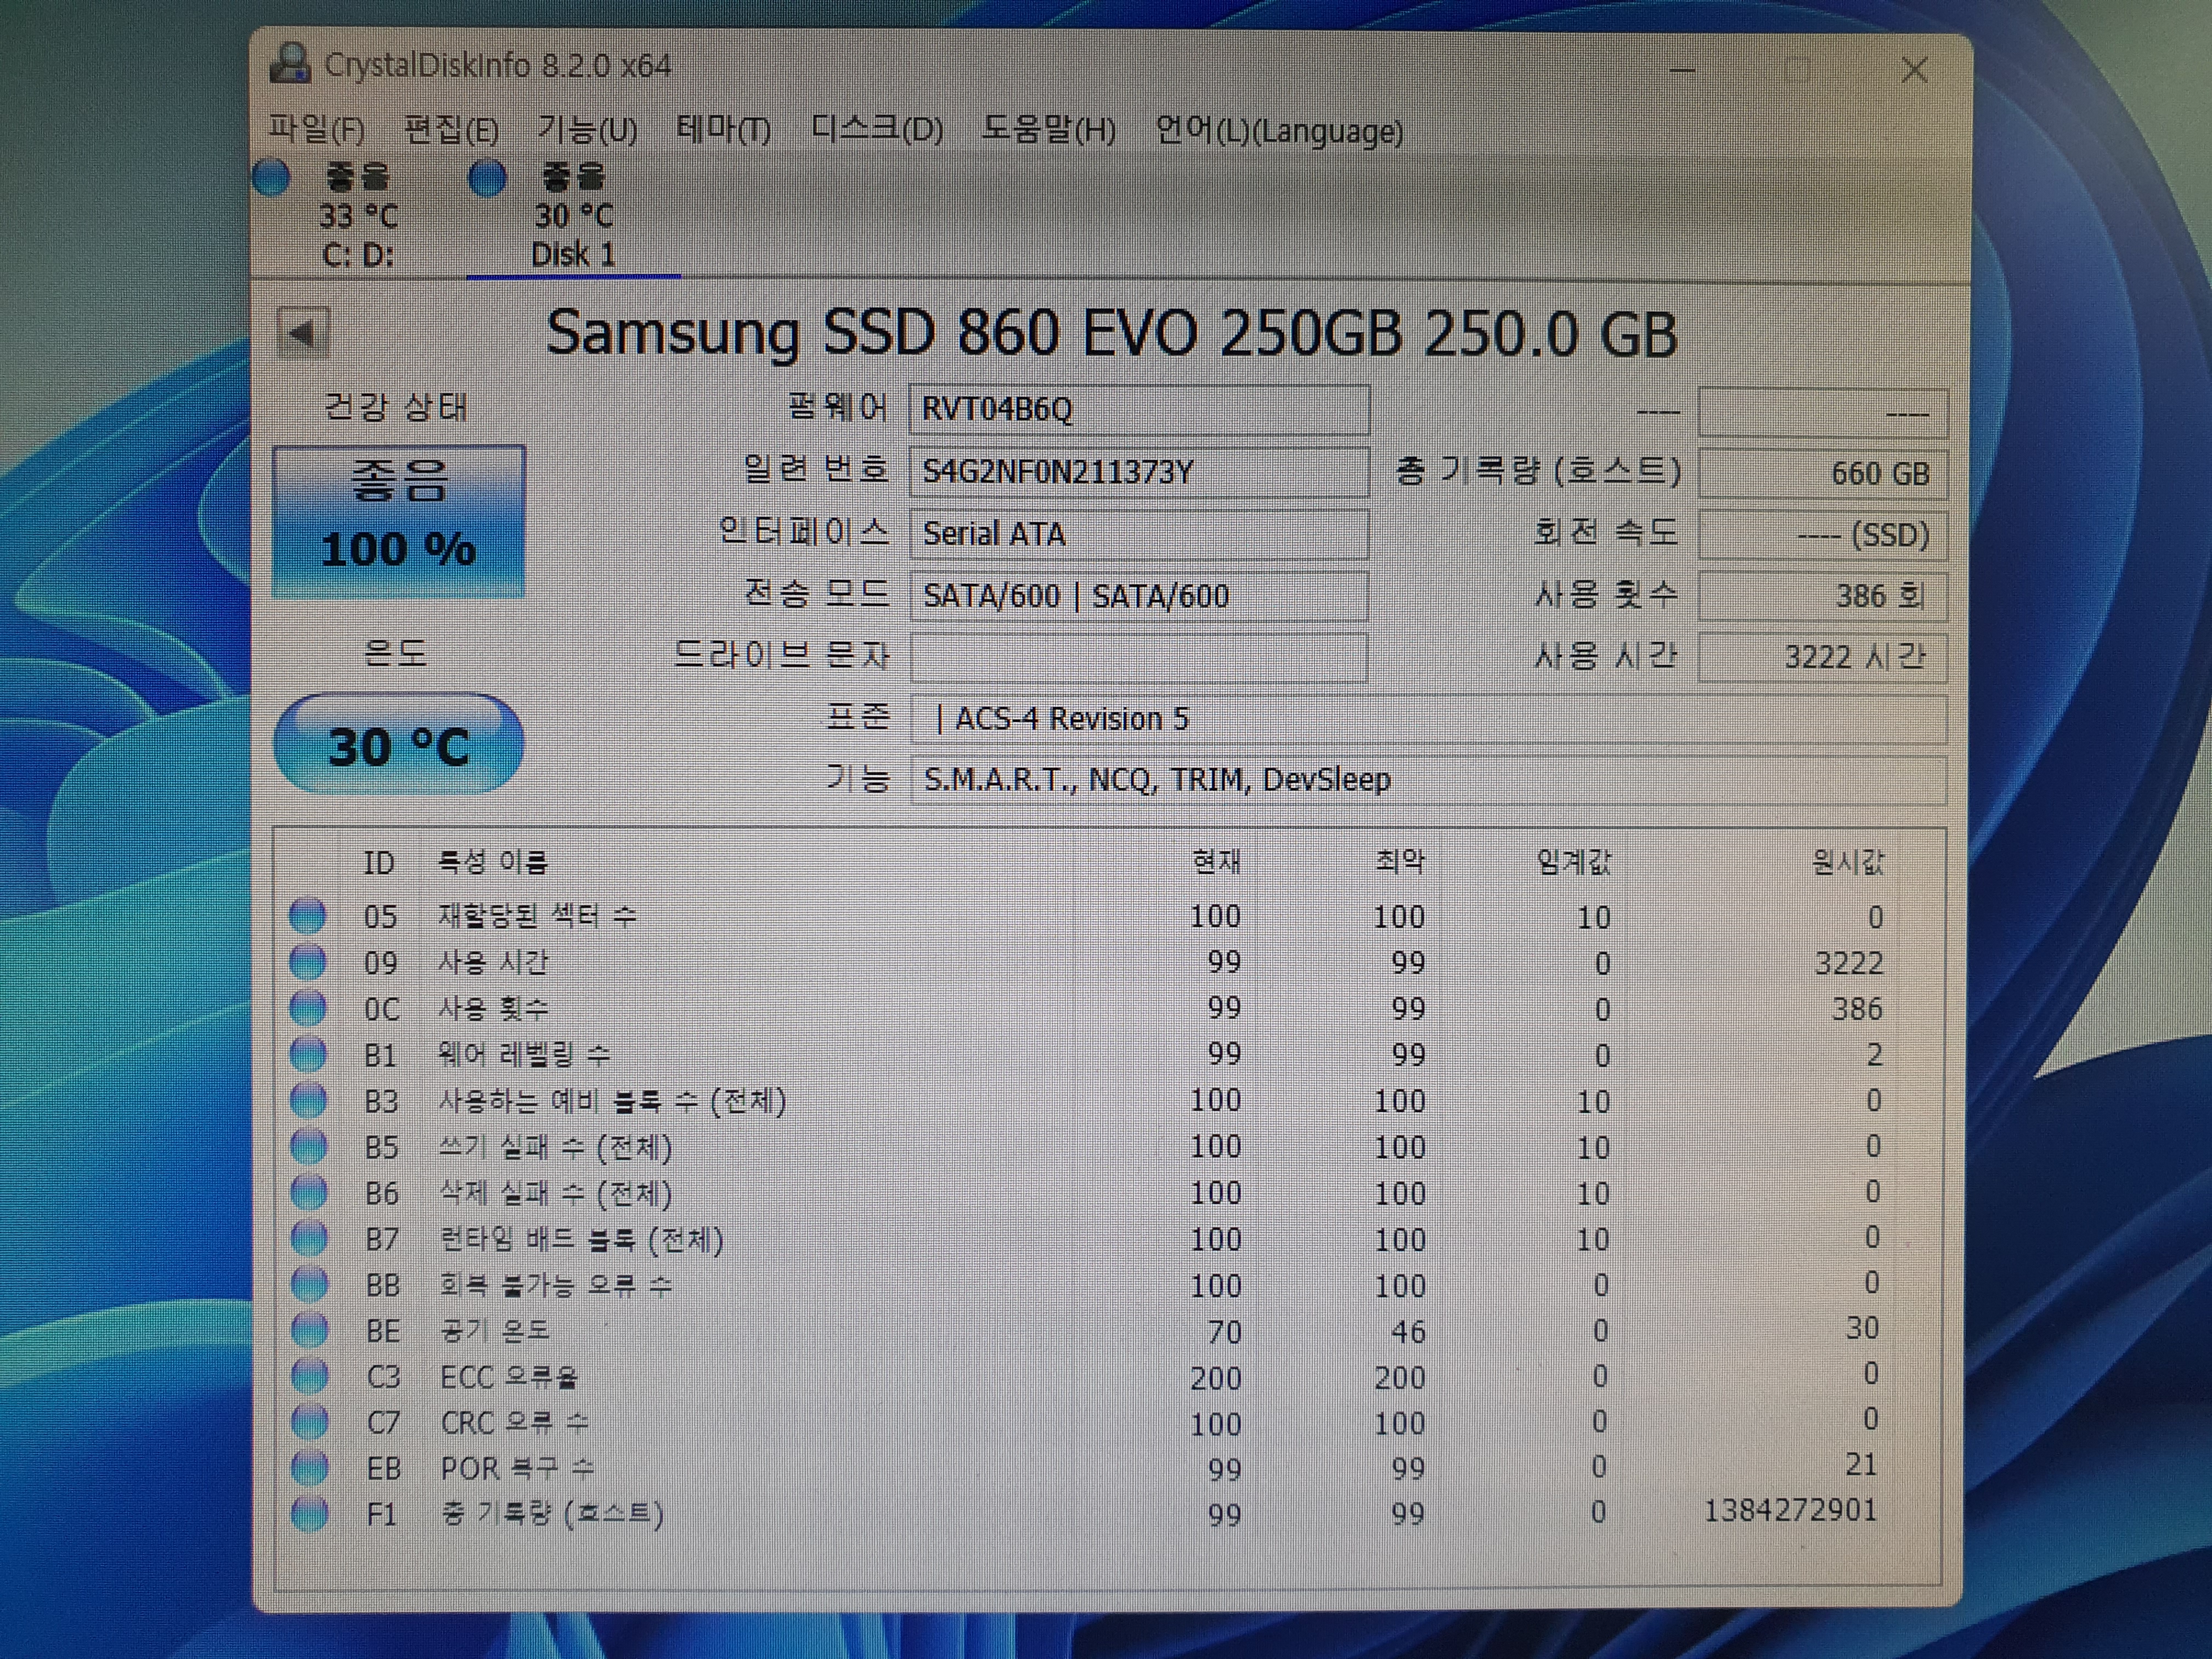Click the status circle for attribute B7
Image resolution: width=2212 pixels, height=1659 pixels.
(x=308, y=1238)
